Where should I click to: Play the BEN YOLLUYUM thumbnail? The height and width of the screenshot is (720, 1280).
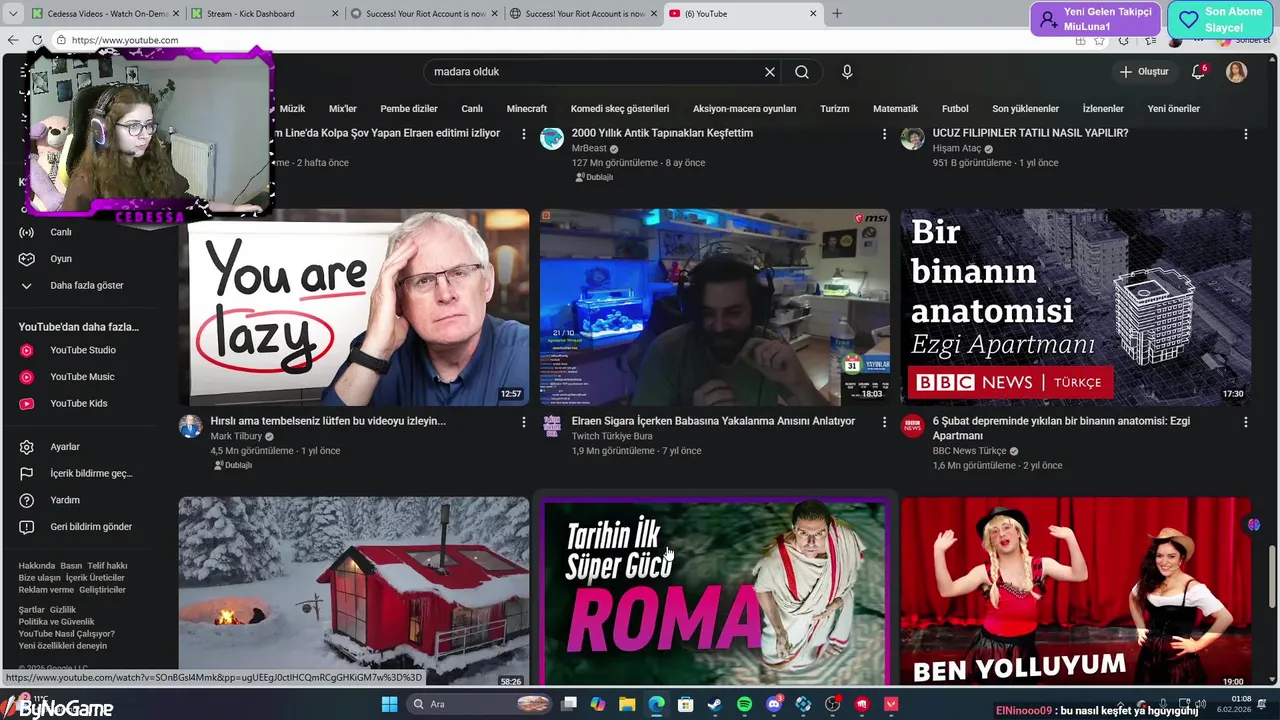coord(1076,592)
